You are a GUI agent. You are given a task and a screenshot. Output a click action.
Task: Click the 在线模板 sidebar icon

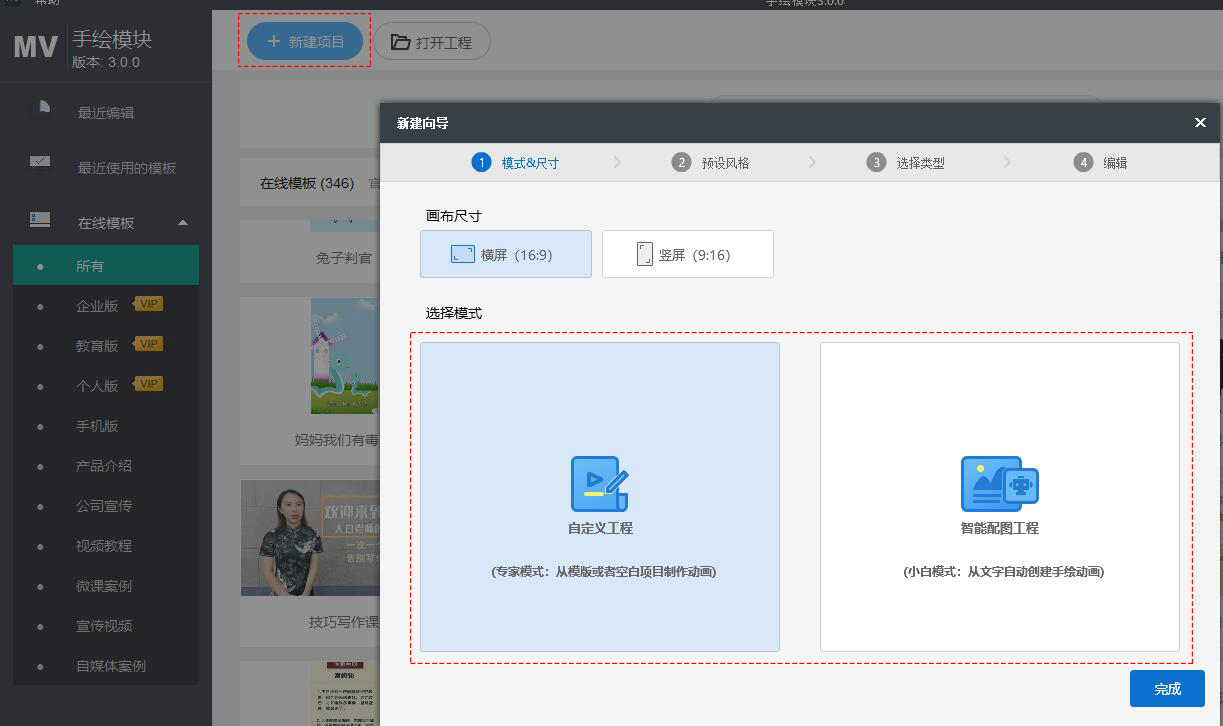41,219
